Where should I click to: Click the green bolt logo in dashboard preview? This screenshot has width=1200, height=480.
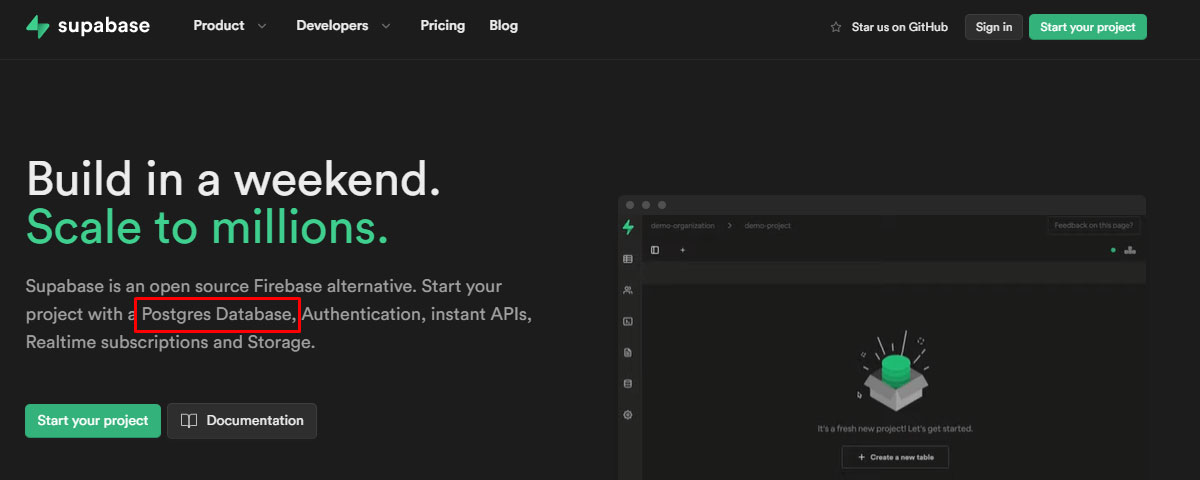click(x=628, y=227)
